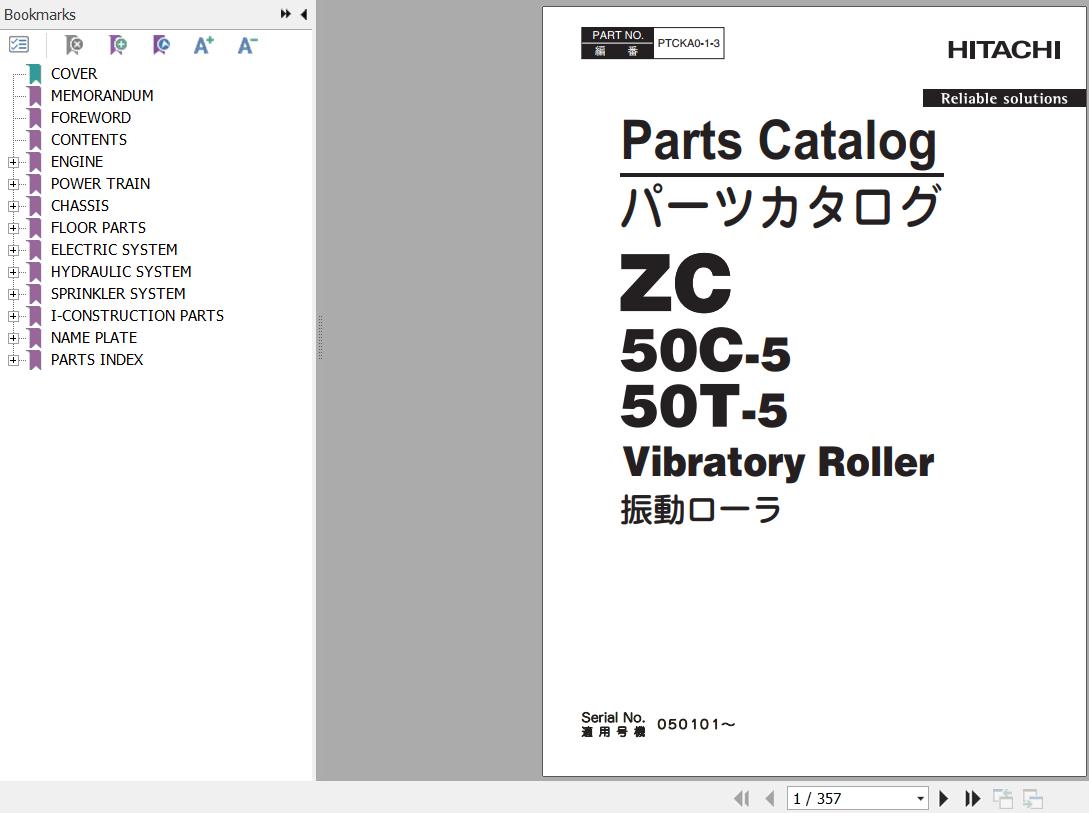
Task: Expand the PARTS INDEX bookmark
Action: 13,360
